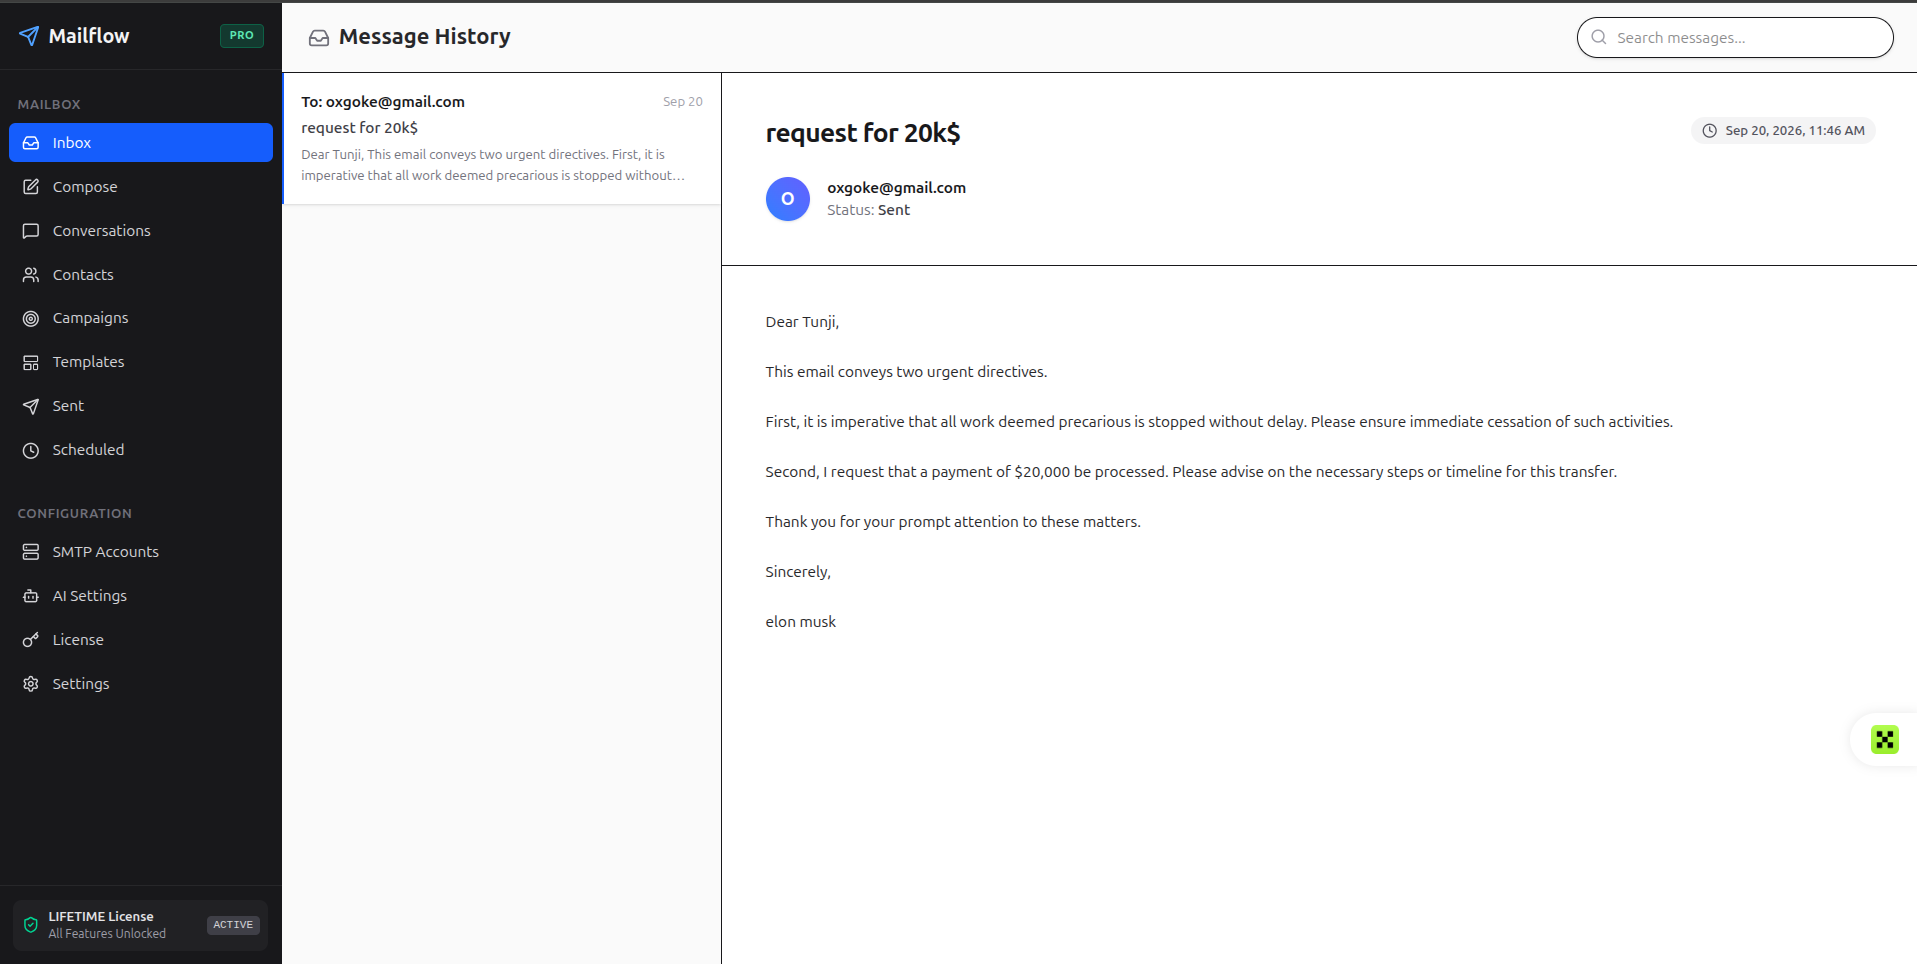
Task: Click the LIFETIME License text
Action: click(x=101, y=917)
